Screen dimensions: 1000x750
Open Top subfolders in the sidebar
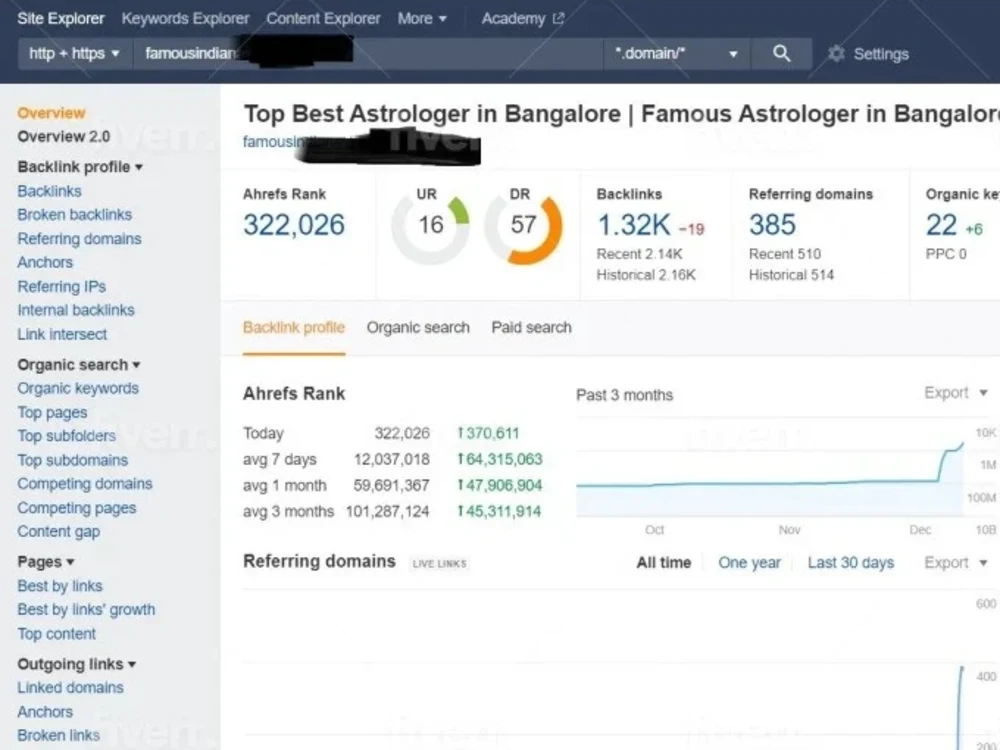67,436
